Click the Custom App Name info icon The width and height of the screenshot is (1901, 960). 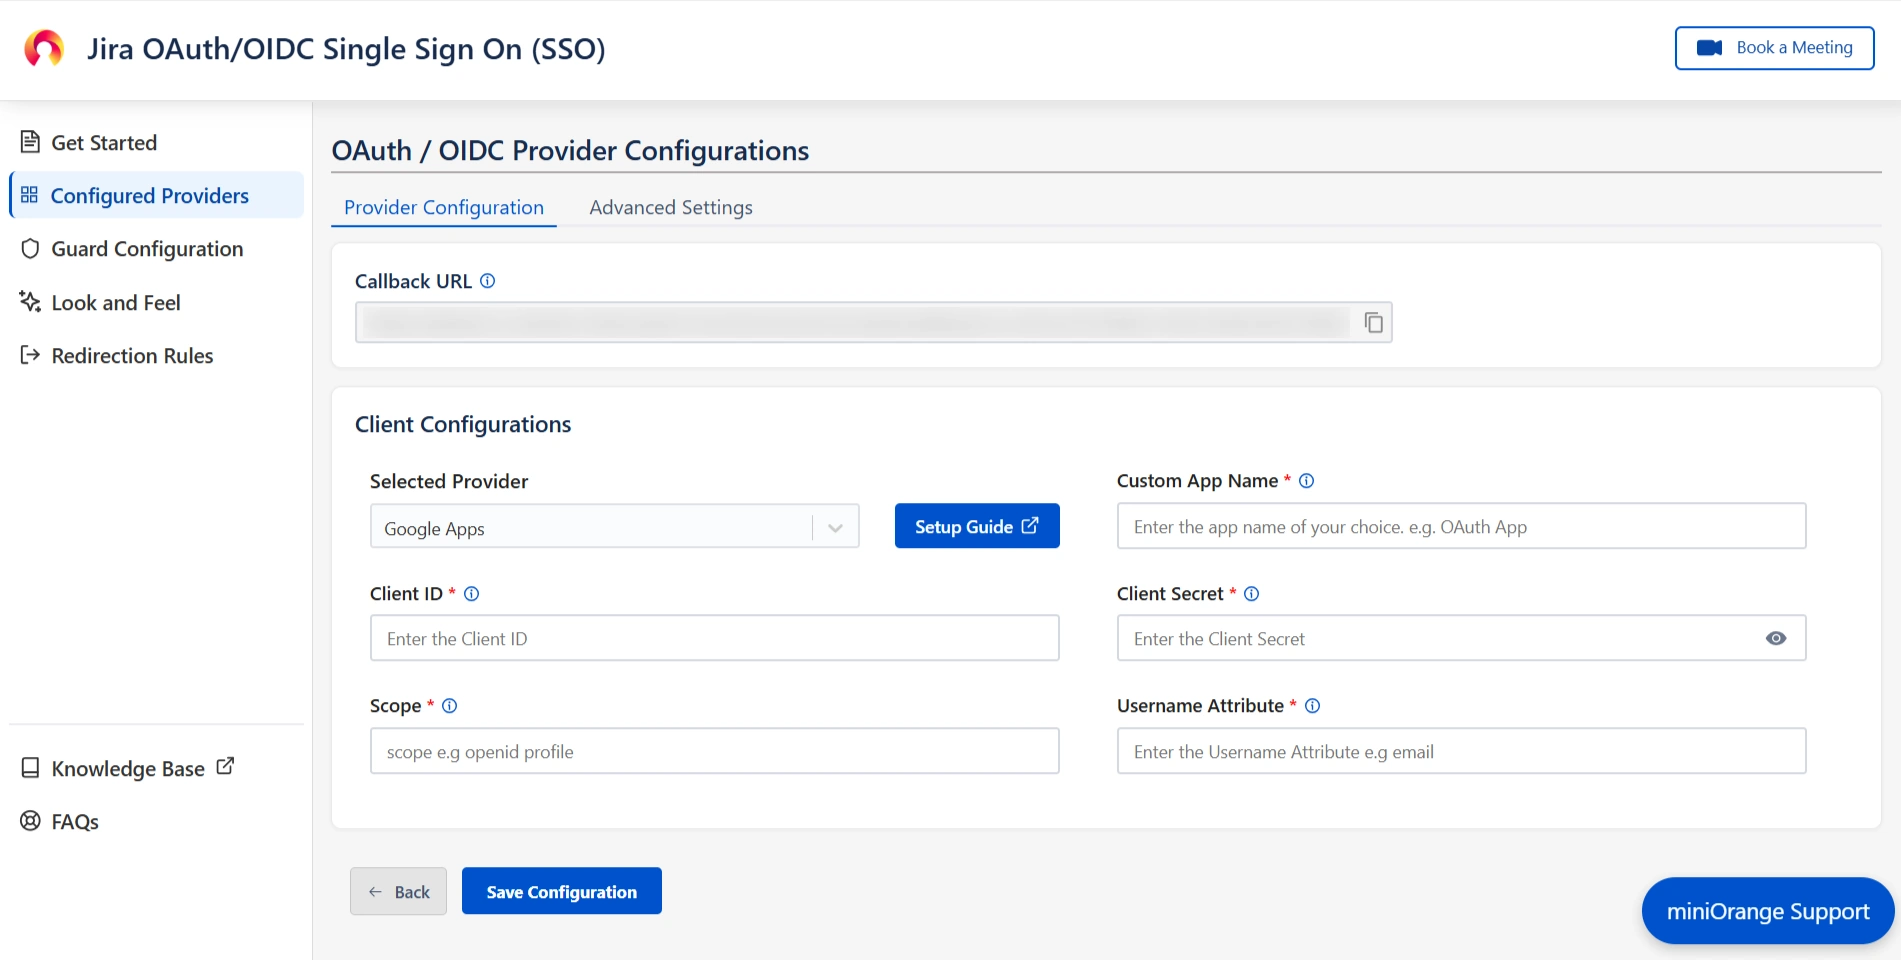coord(1306,481)
